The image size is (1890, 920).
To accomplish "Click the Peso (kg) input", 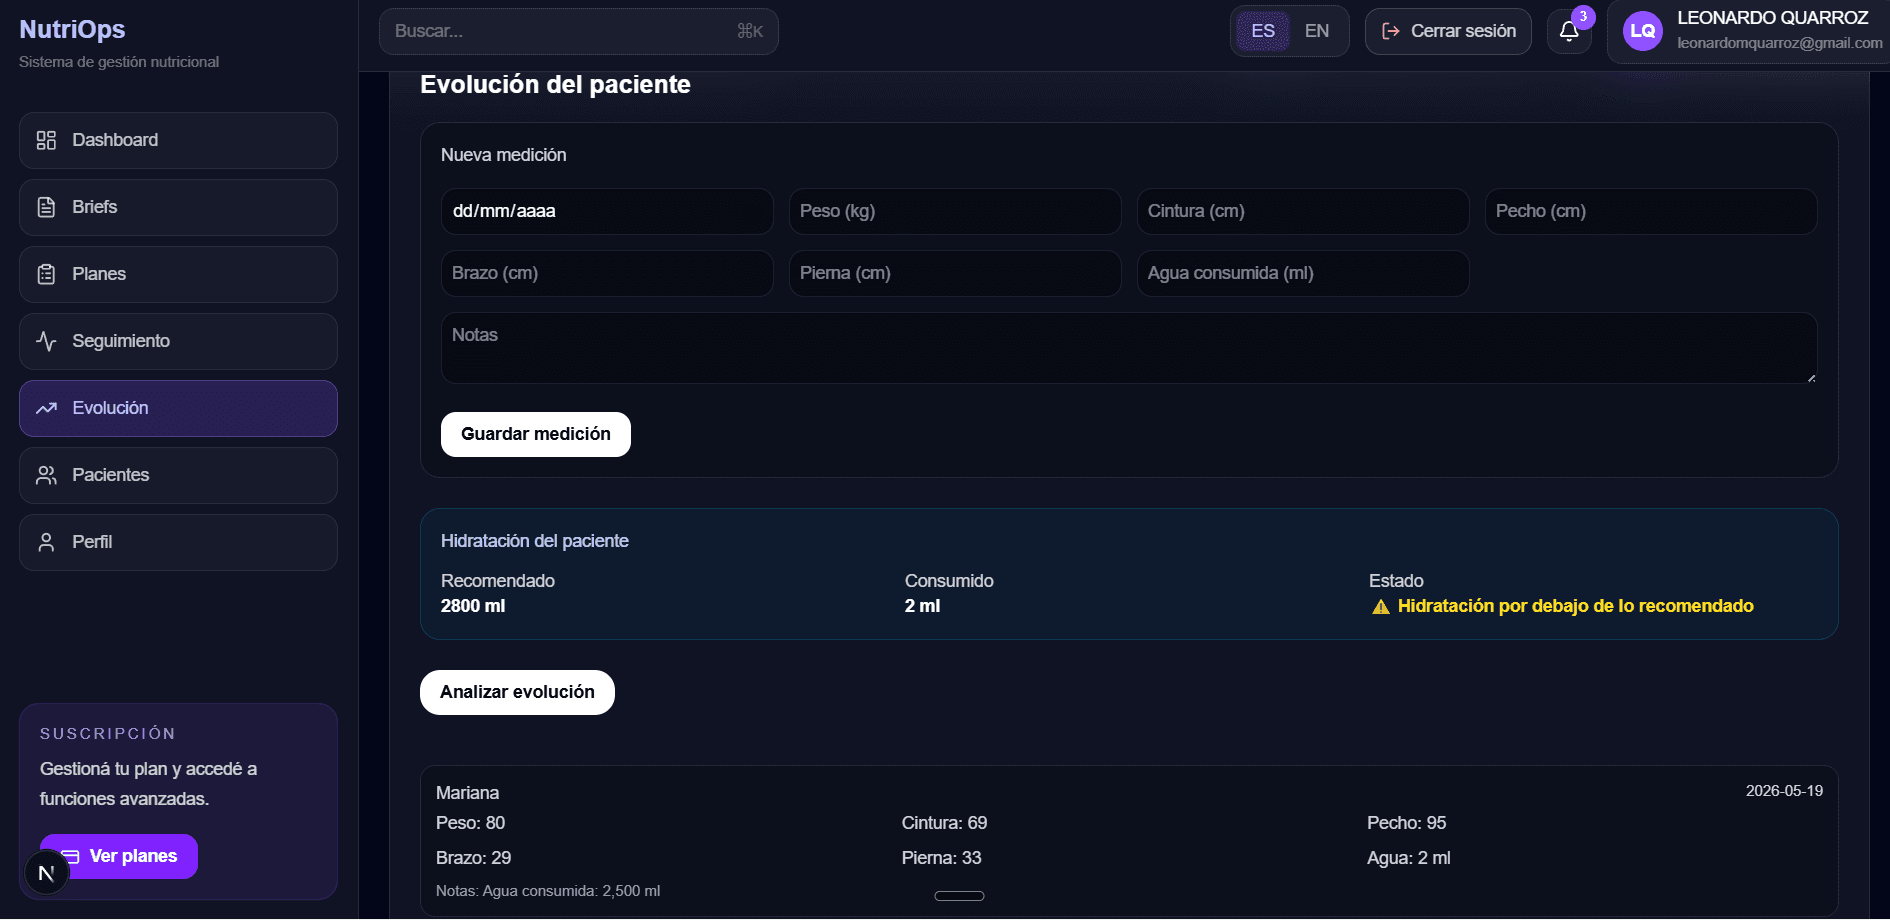I will pos(955,211).
